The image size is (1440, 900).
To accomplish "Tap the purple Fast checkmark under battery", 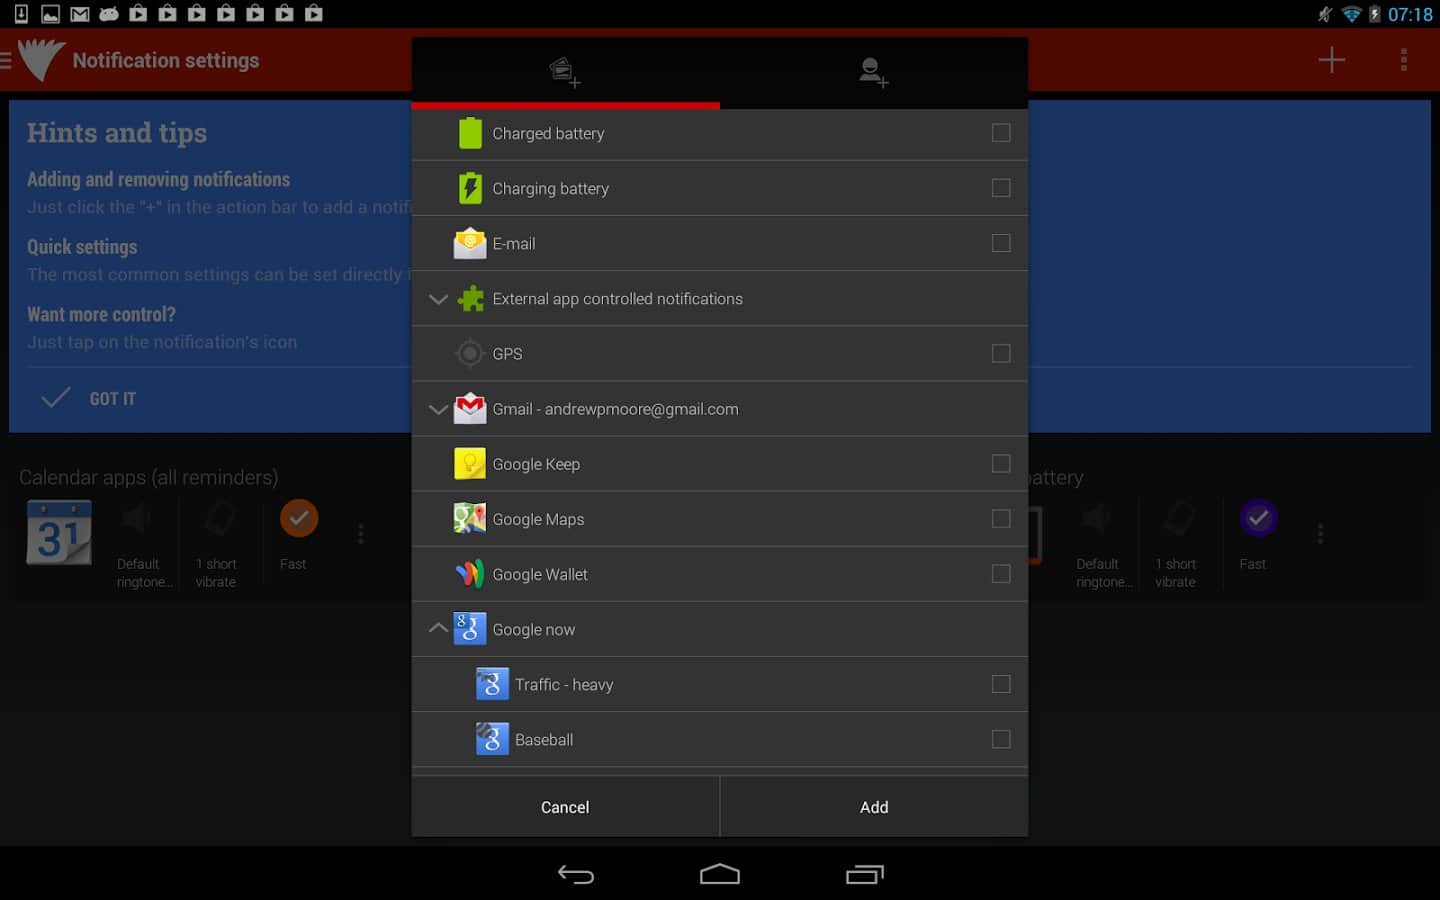I will [x=1258, y=518].
